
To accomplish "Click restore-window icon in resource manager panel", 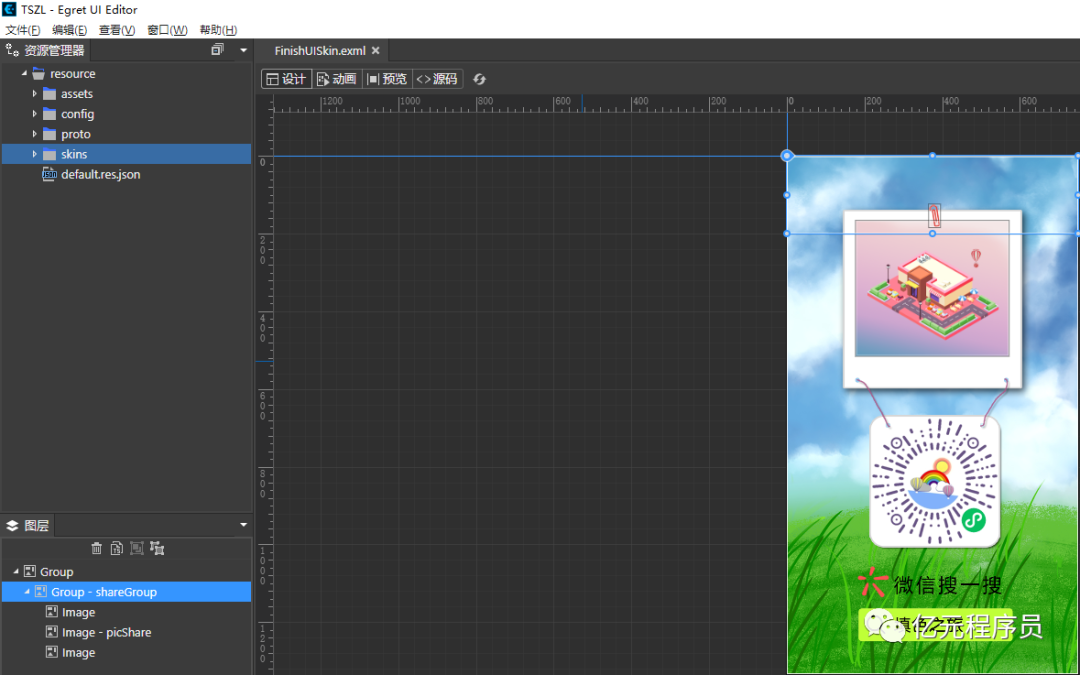I will (x=217, y=50).
